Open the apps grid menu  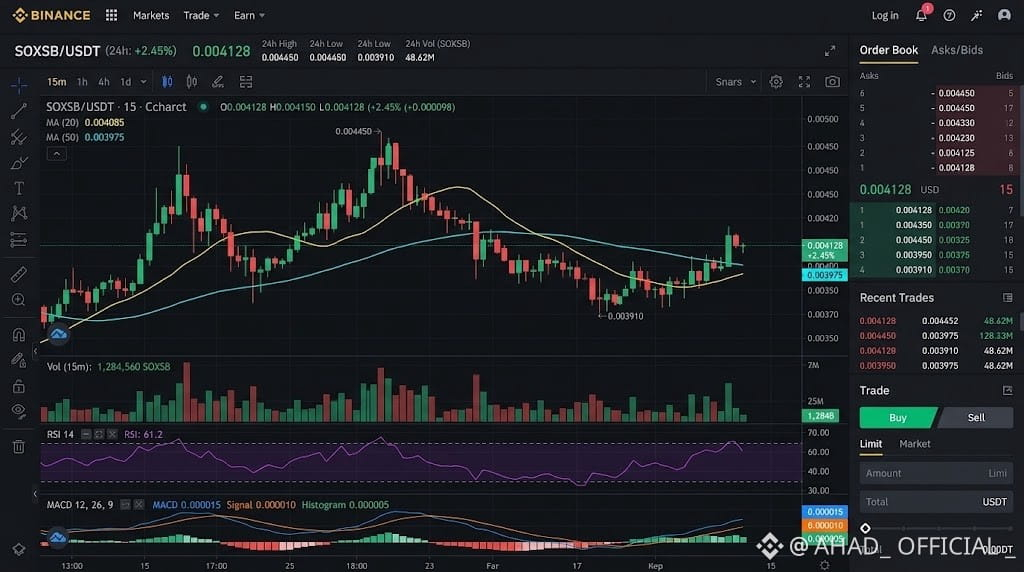click(112, 15)
